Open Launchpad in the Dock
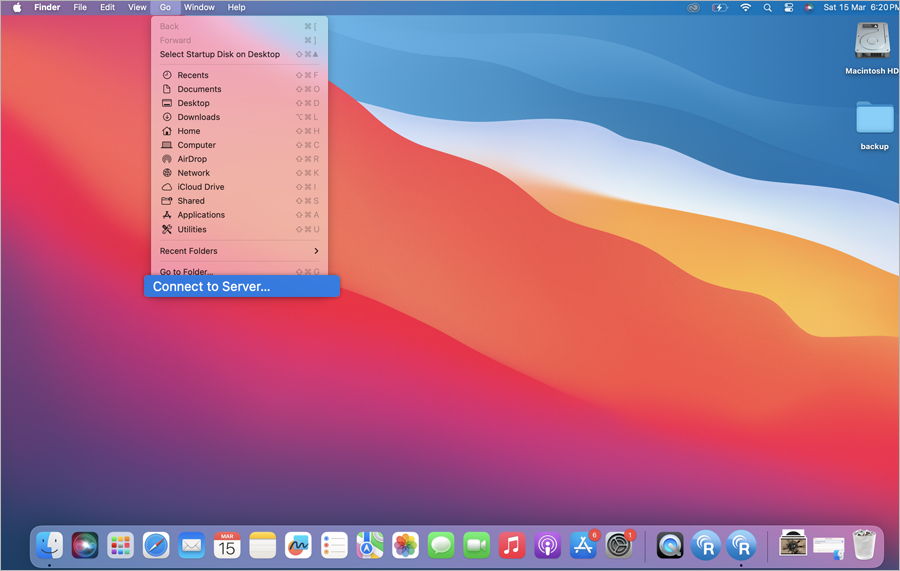 (x=121, y=545)
